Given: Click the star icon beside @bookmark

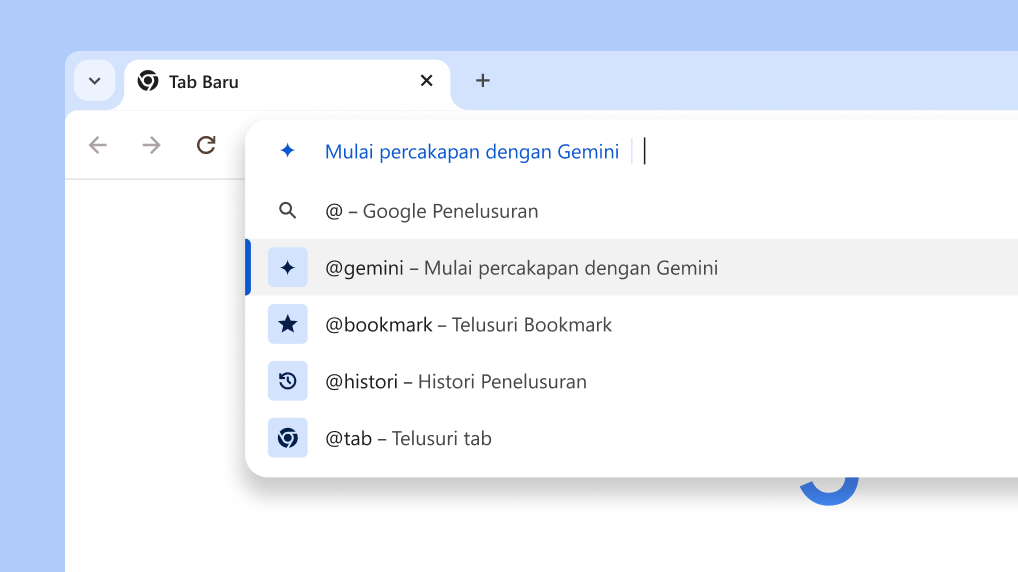Looking at the screenshot, I should [x=288, y=324].
